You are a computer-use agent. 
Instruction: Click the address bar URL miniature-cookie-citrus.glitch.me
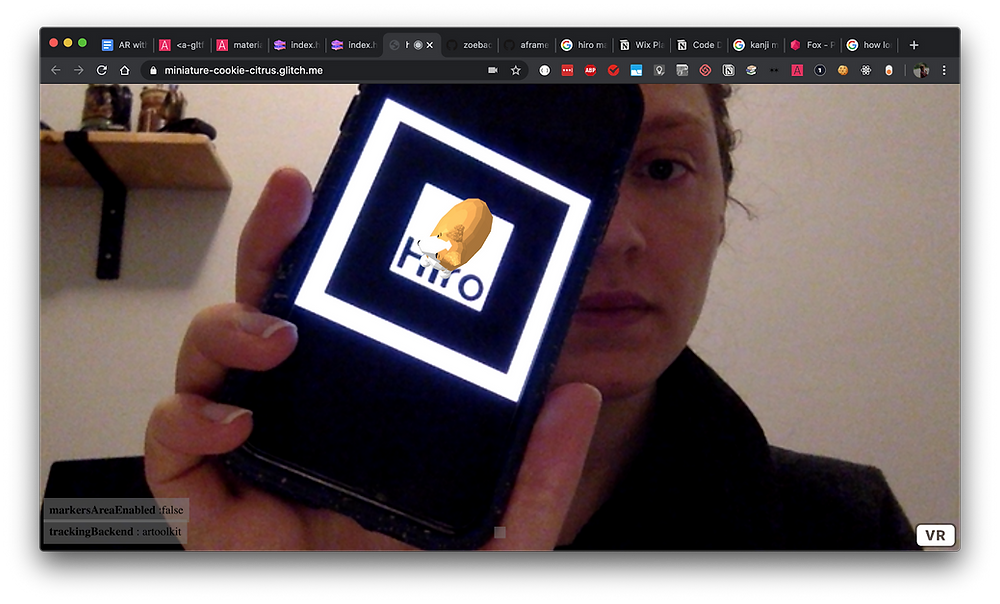point(244,70)
